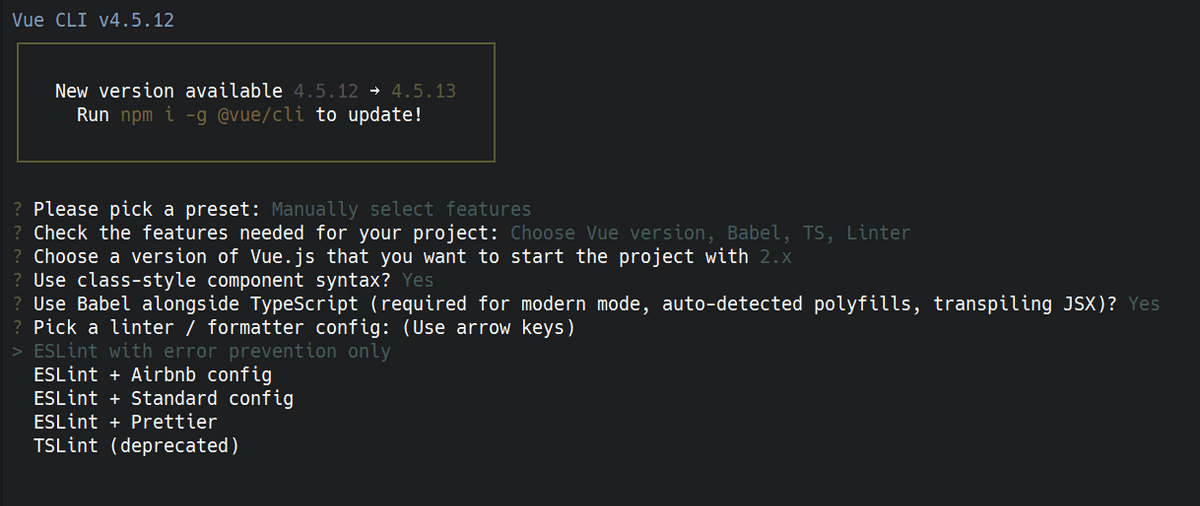Click question mark beside Check the features
Screen dimensions: 1200x506
pos(17,233)
